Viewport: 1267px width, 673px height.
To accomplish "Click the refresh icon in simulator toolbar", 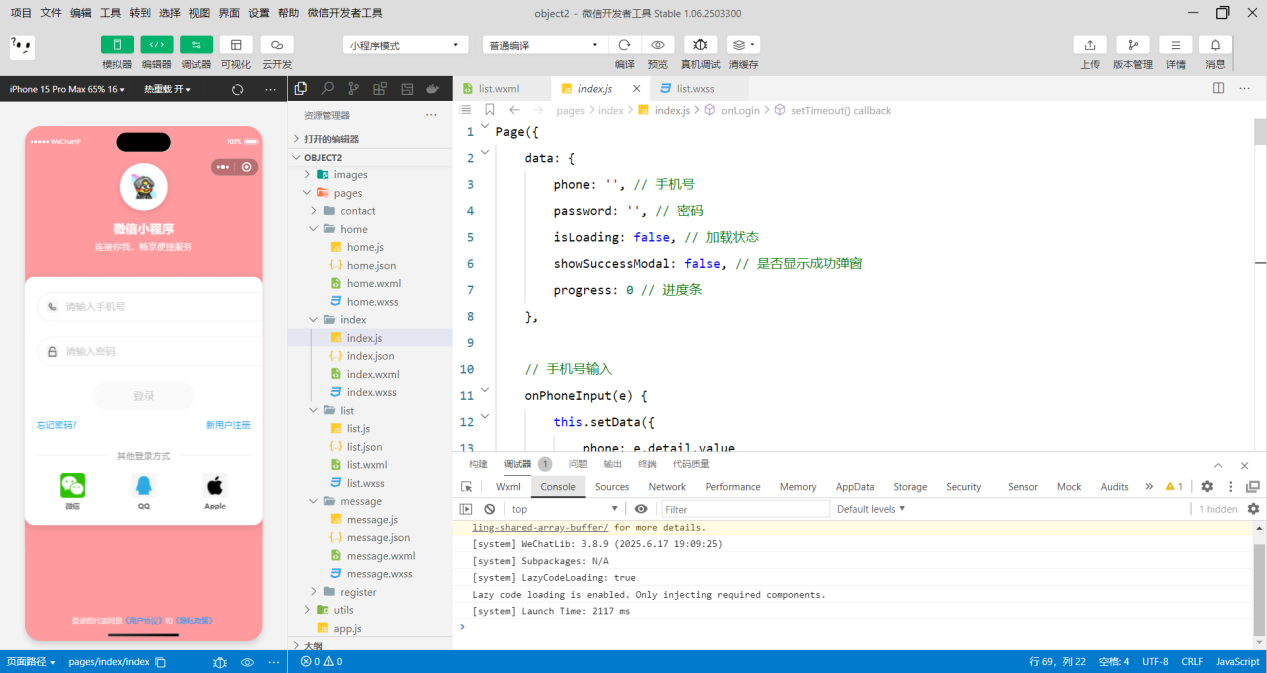I will pos(237,89).
